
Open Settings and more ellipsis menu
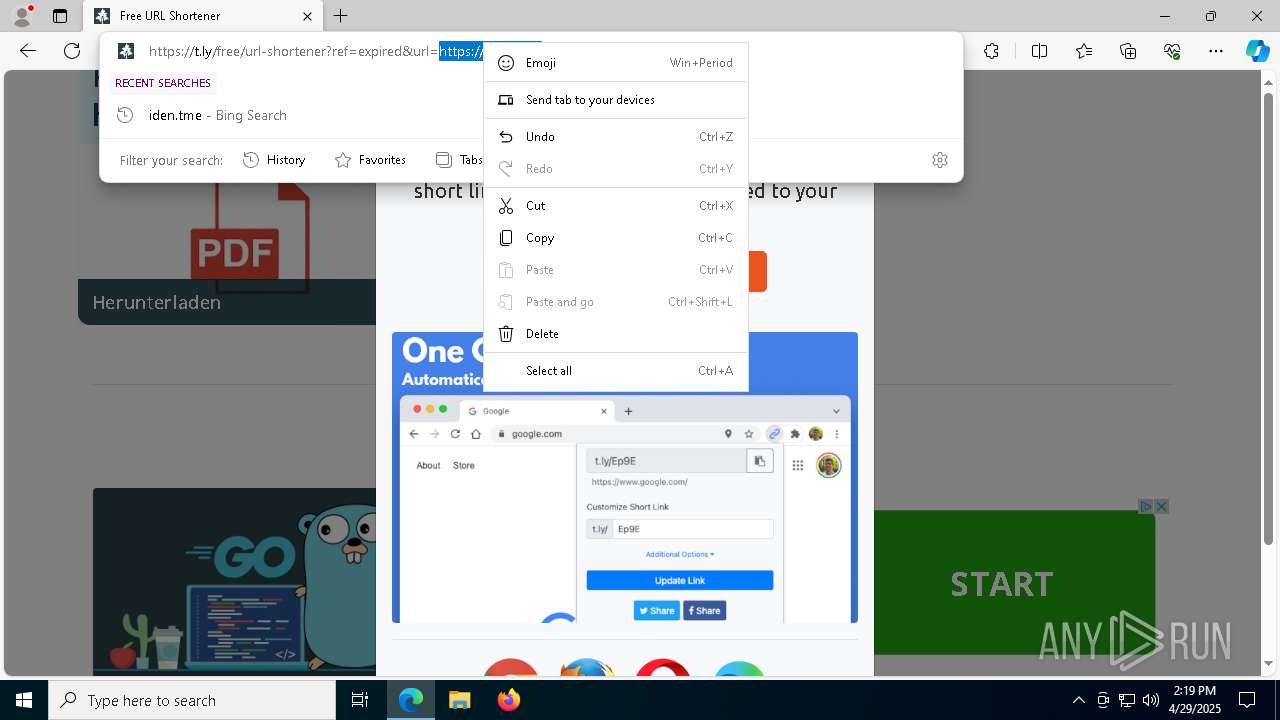click(x=1216, y=51)
